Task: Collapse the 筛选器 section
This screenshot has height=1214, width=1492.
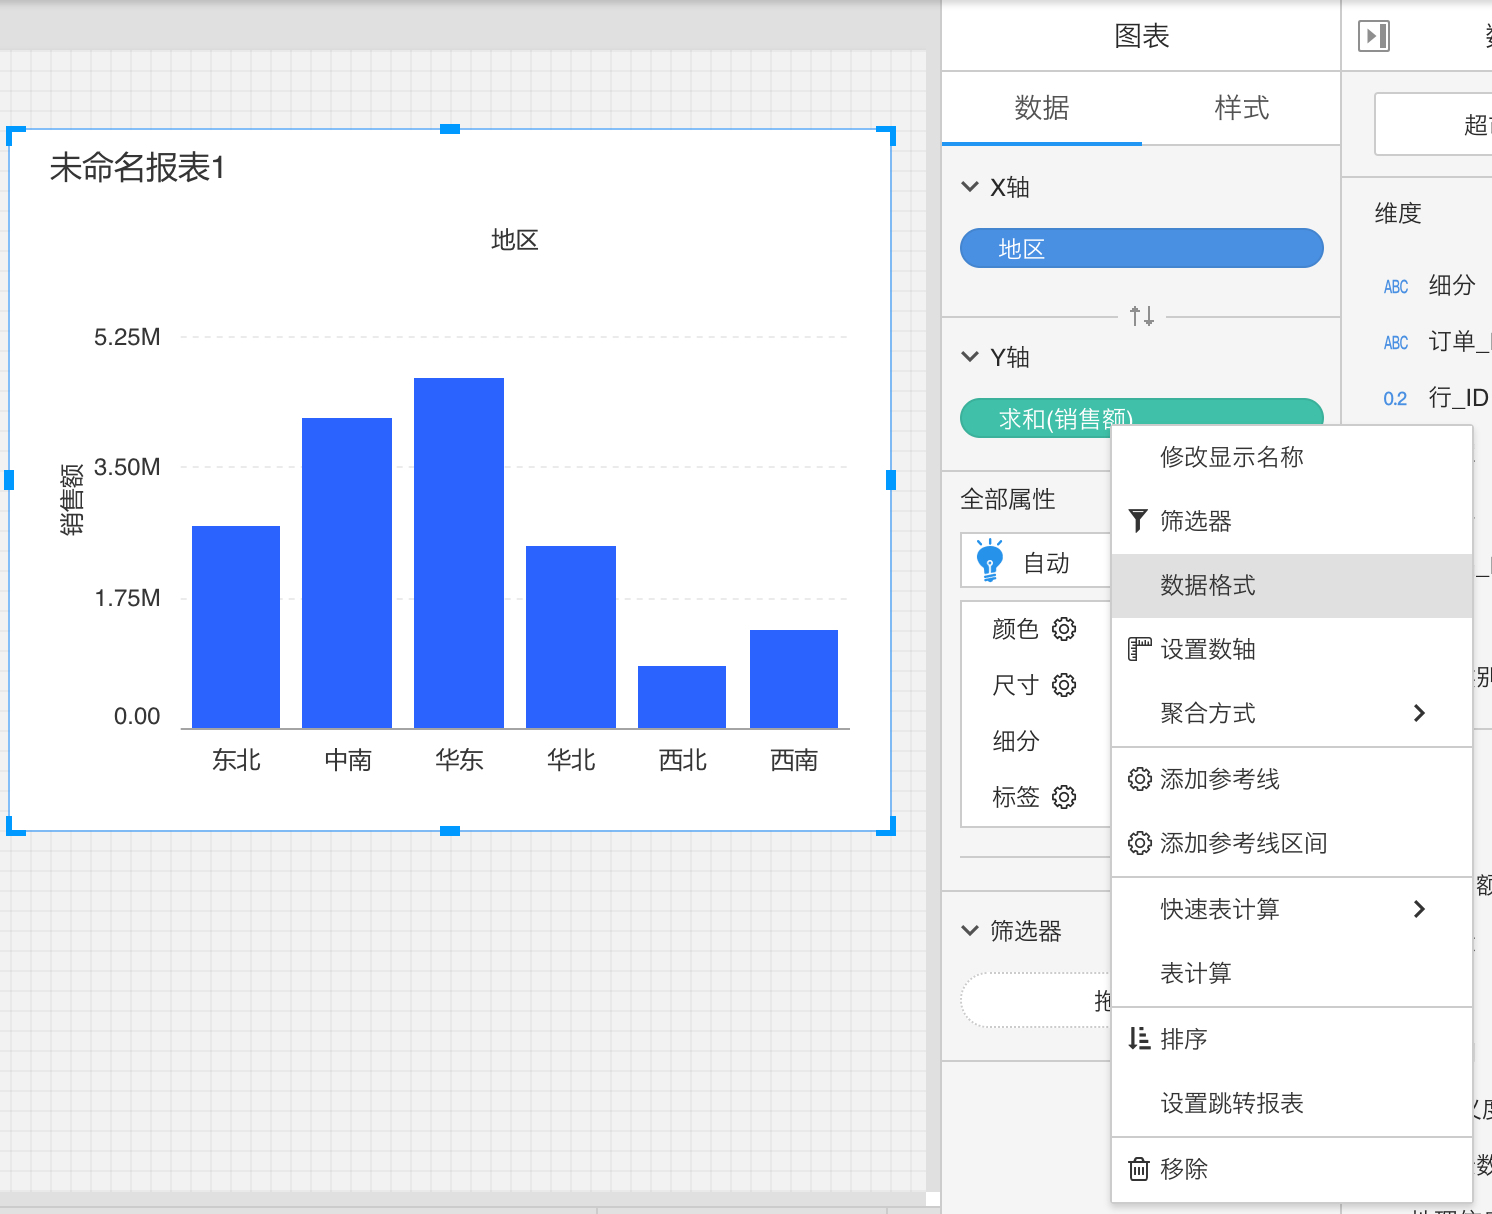Action: pyautogui.click(x=969, y=931)
